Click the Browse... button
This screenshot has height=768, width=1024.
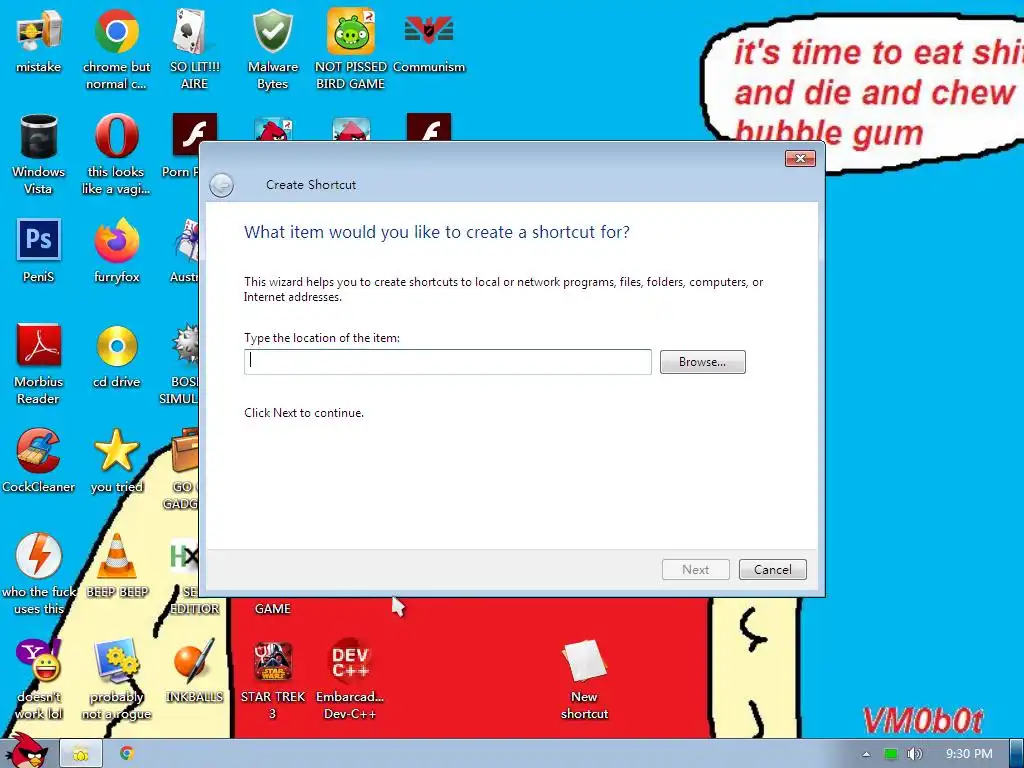[x=703, y=362]
